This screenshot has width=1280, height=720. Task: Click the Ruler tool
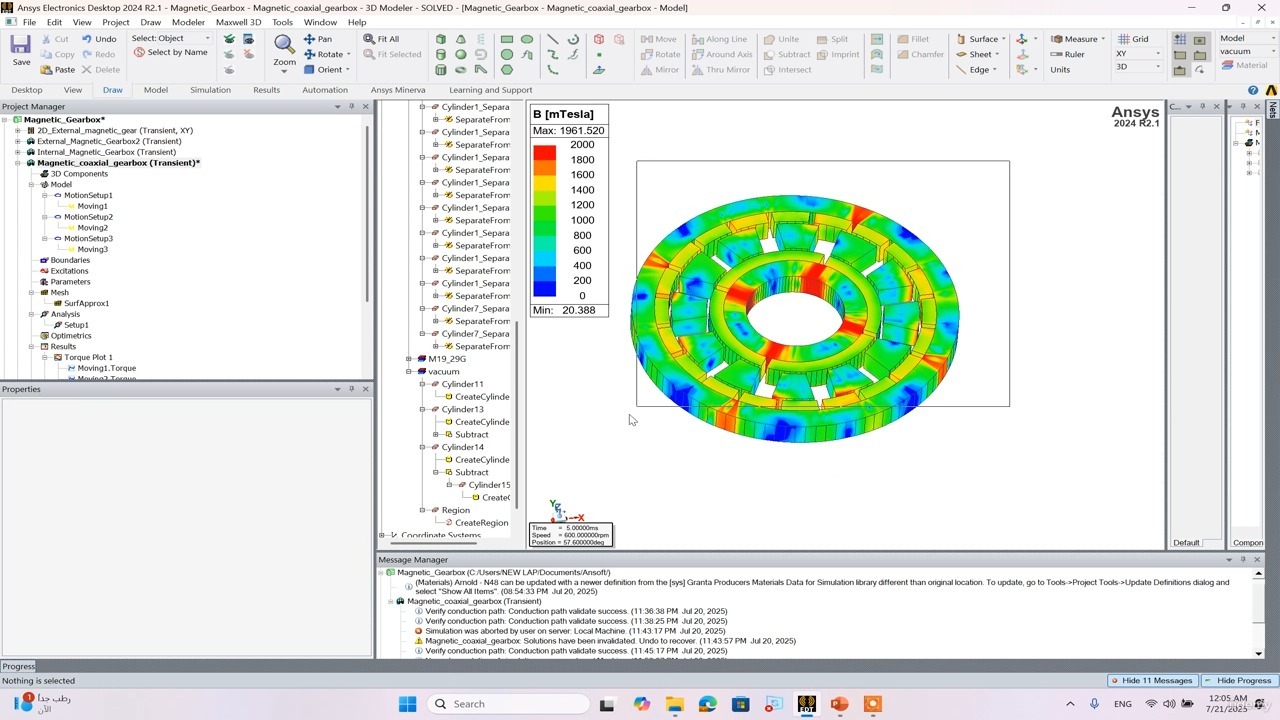tap(1067, 54)
